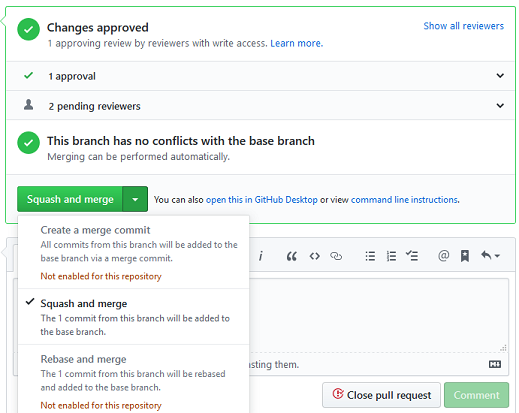Open the merge method dropdown arrow
519x413 pixels.
pyautogui.click(x=135, y=199)
